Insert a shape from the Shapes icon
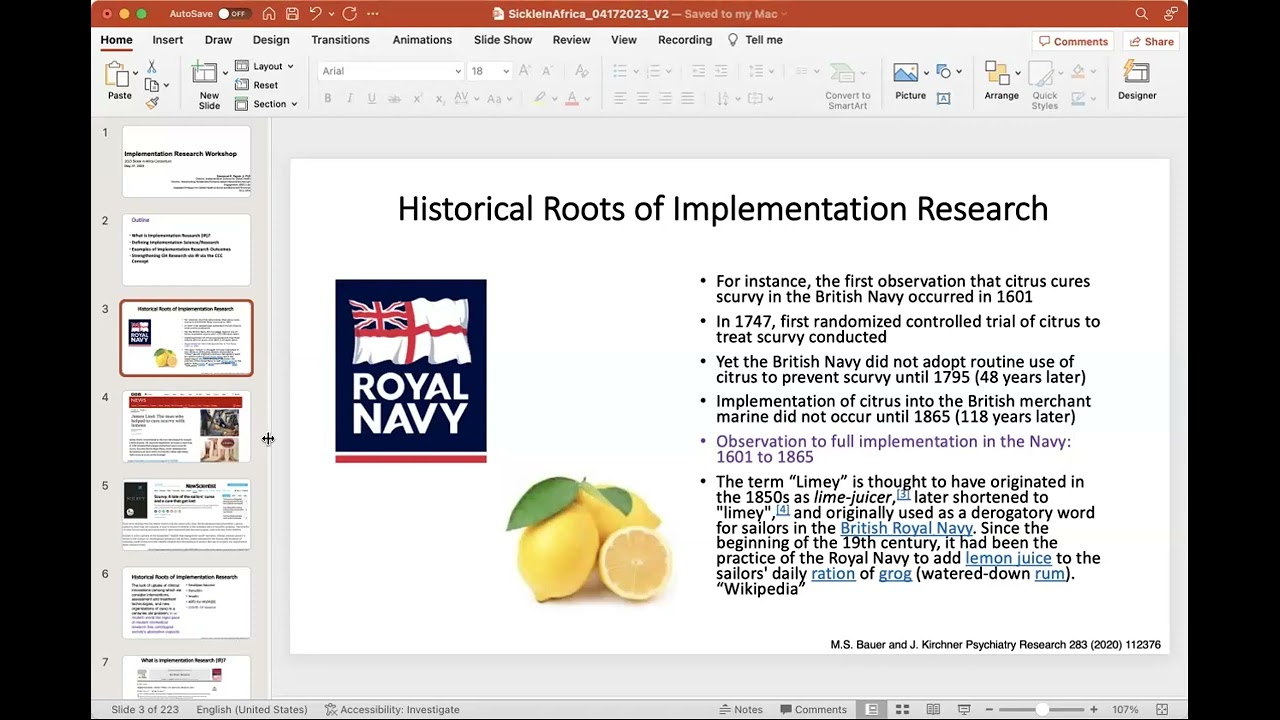 (x=943, y=72)
